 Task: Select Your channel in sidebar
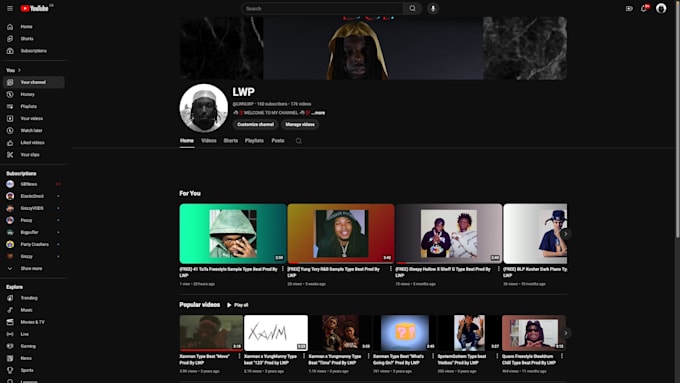pyautogui.click(x=34, y=82)
